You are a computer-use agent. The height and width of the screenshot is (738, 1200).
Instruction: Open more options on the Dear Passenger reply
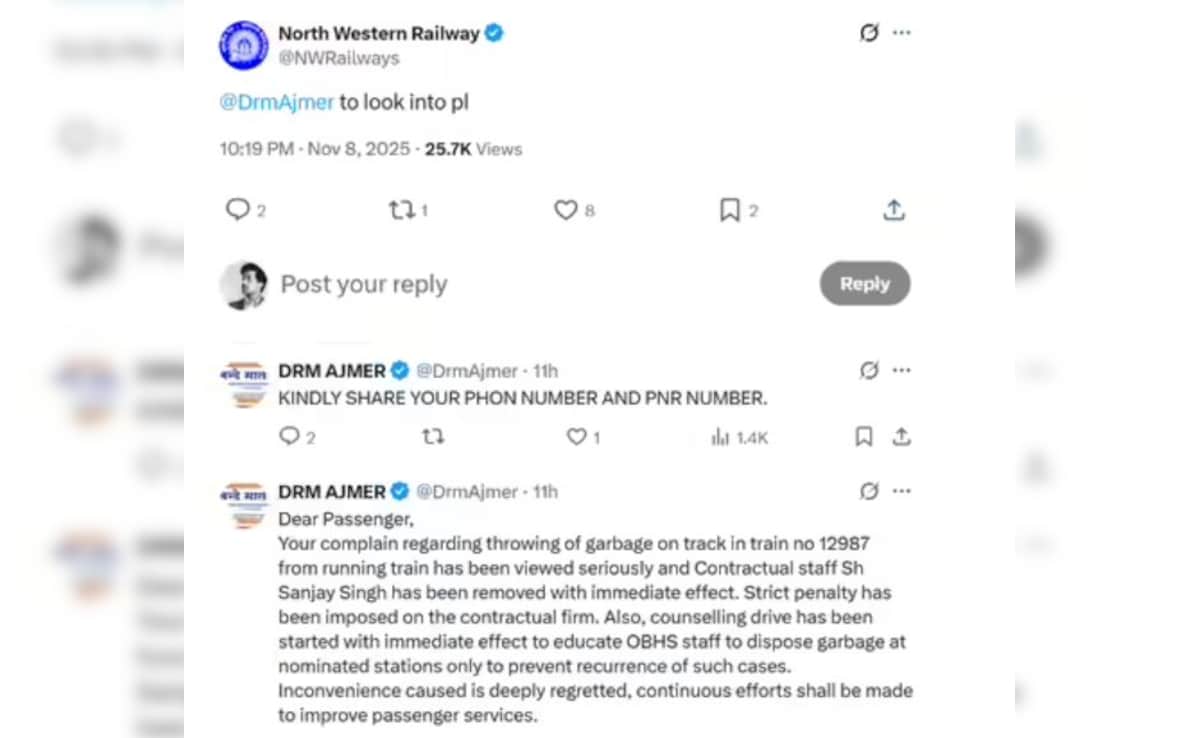point(902,490)
